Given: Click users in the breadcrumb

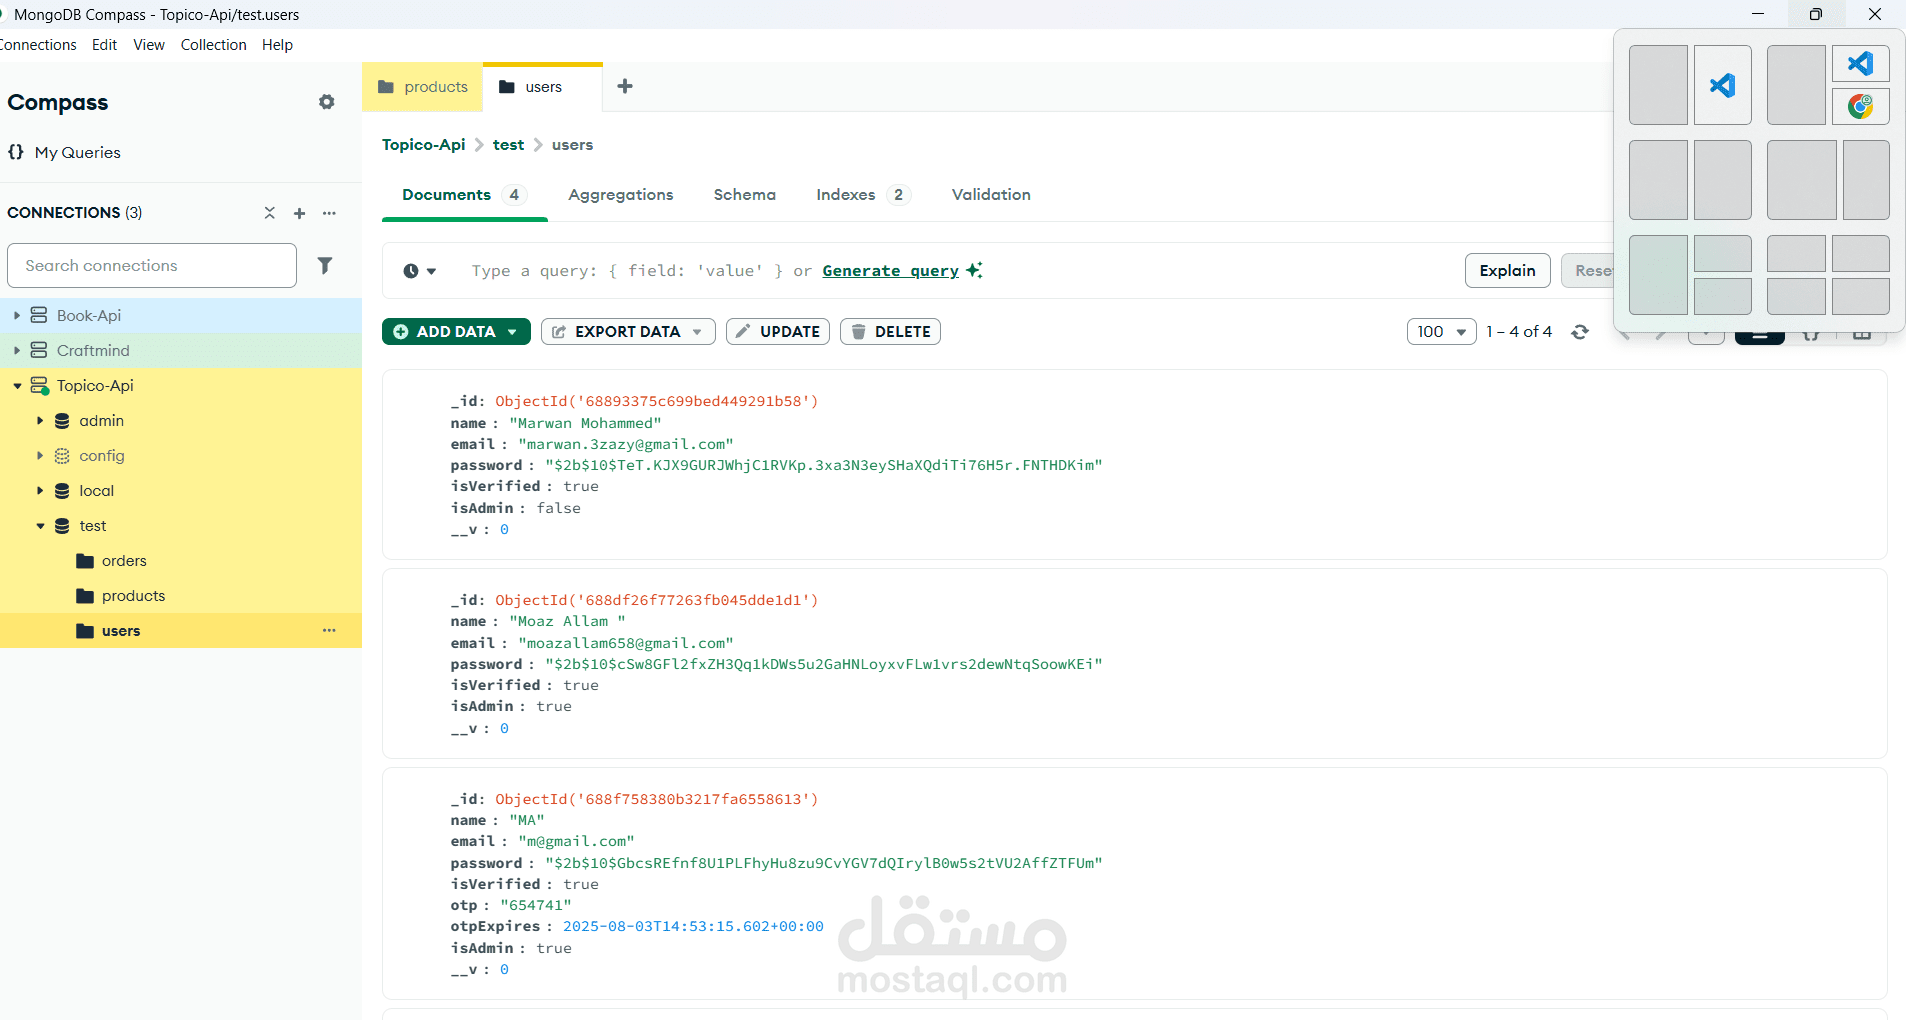Looking at the screenshot, I should (572, 145).
